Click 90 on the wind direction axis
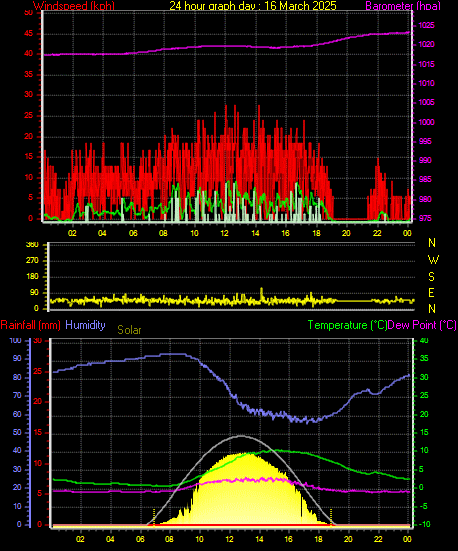The height and width of the screenshot is (551, 458). coord(34,293)
